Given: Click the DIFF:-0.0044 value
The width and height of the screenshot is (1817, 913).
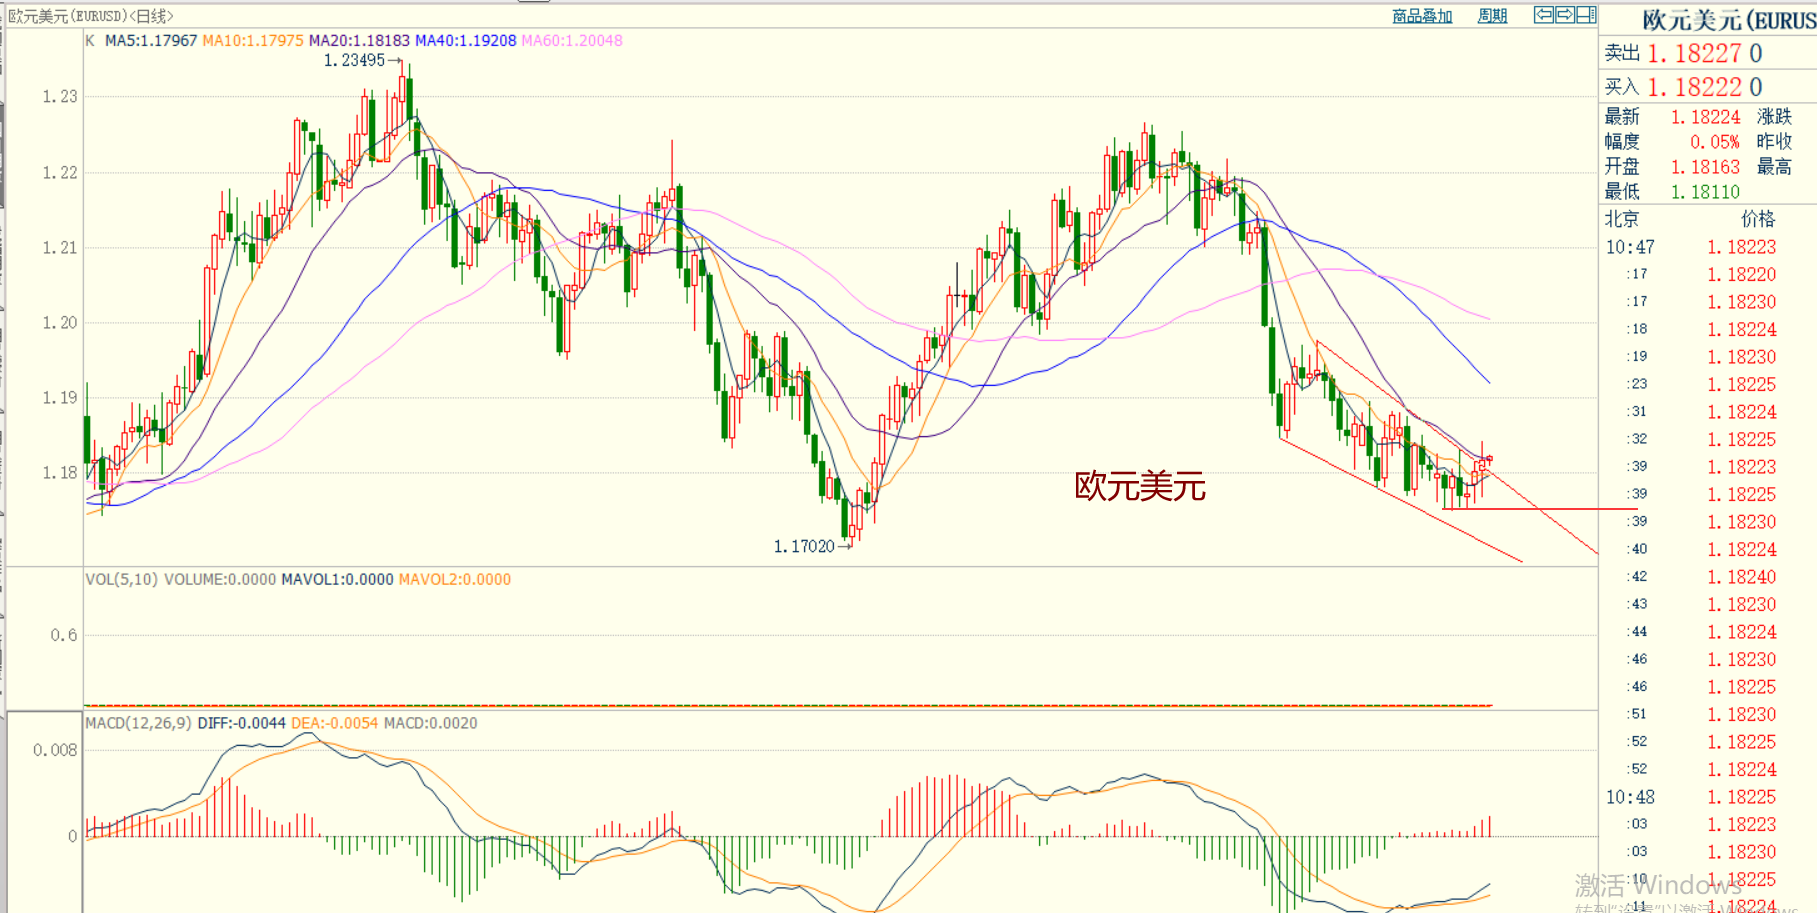Looking at the screenshot, I should 242,723.
